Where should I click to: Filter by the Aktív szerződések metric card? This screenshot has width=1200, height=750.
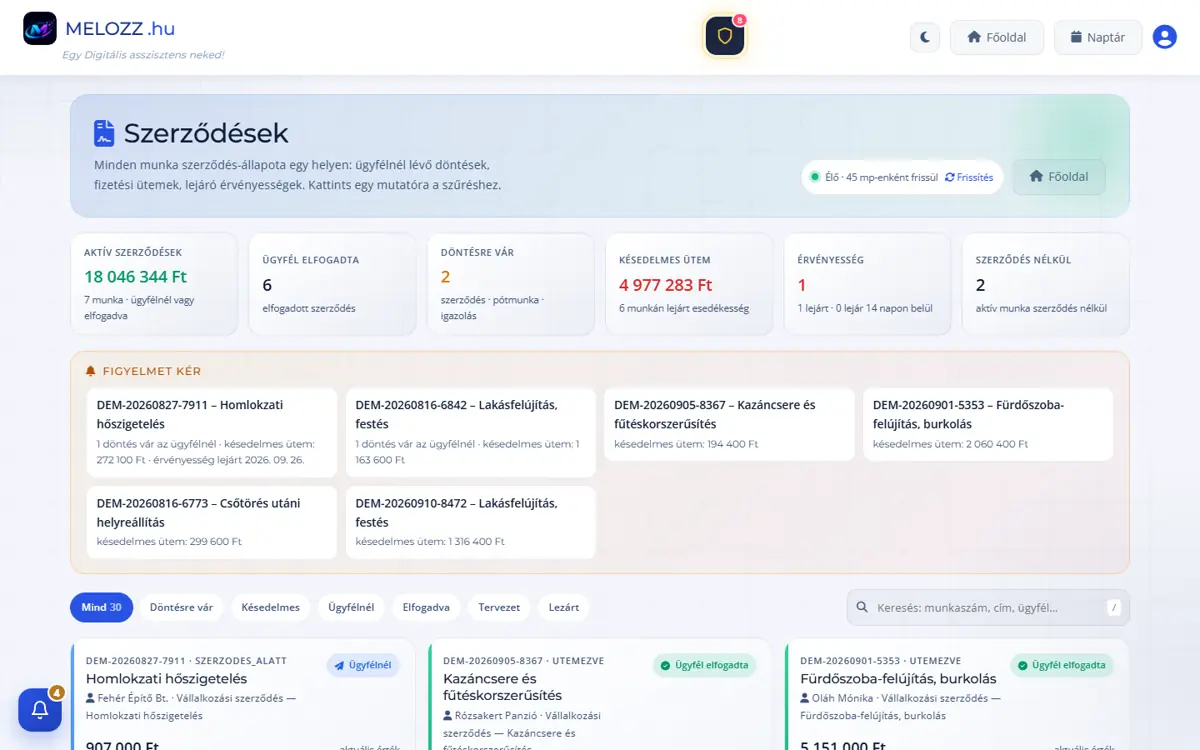click(153, 284)
